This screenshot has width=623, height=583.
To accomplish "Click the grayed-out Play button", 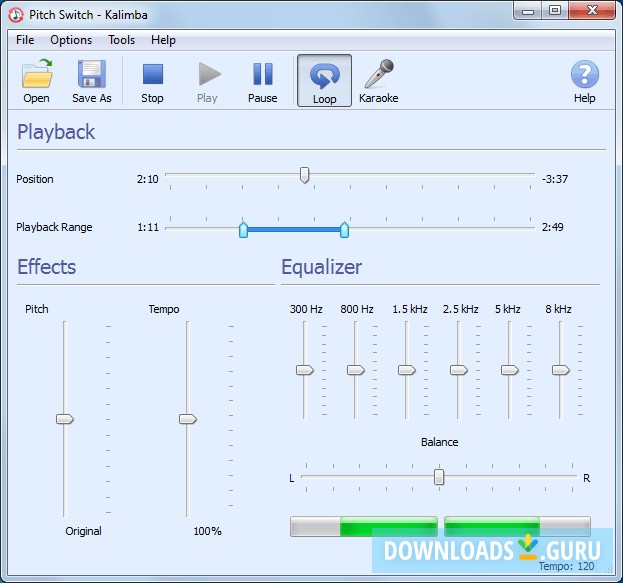I will click(x=208, y=81).
